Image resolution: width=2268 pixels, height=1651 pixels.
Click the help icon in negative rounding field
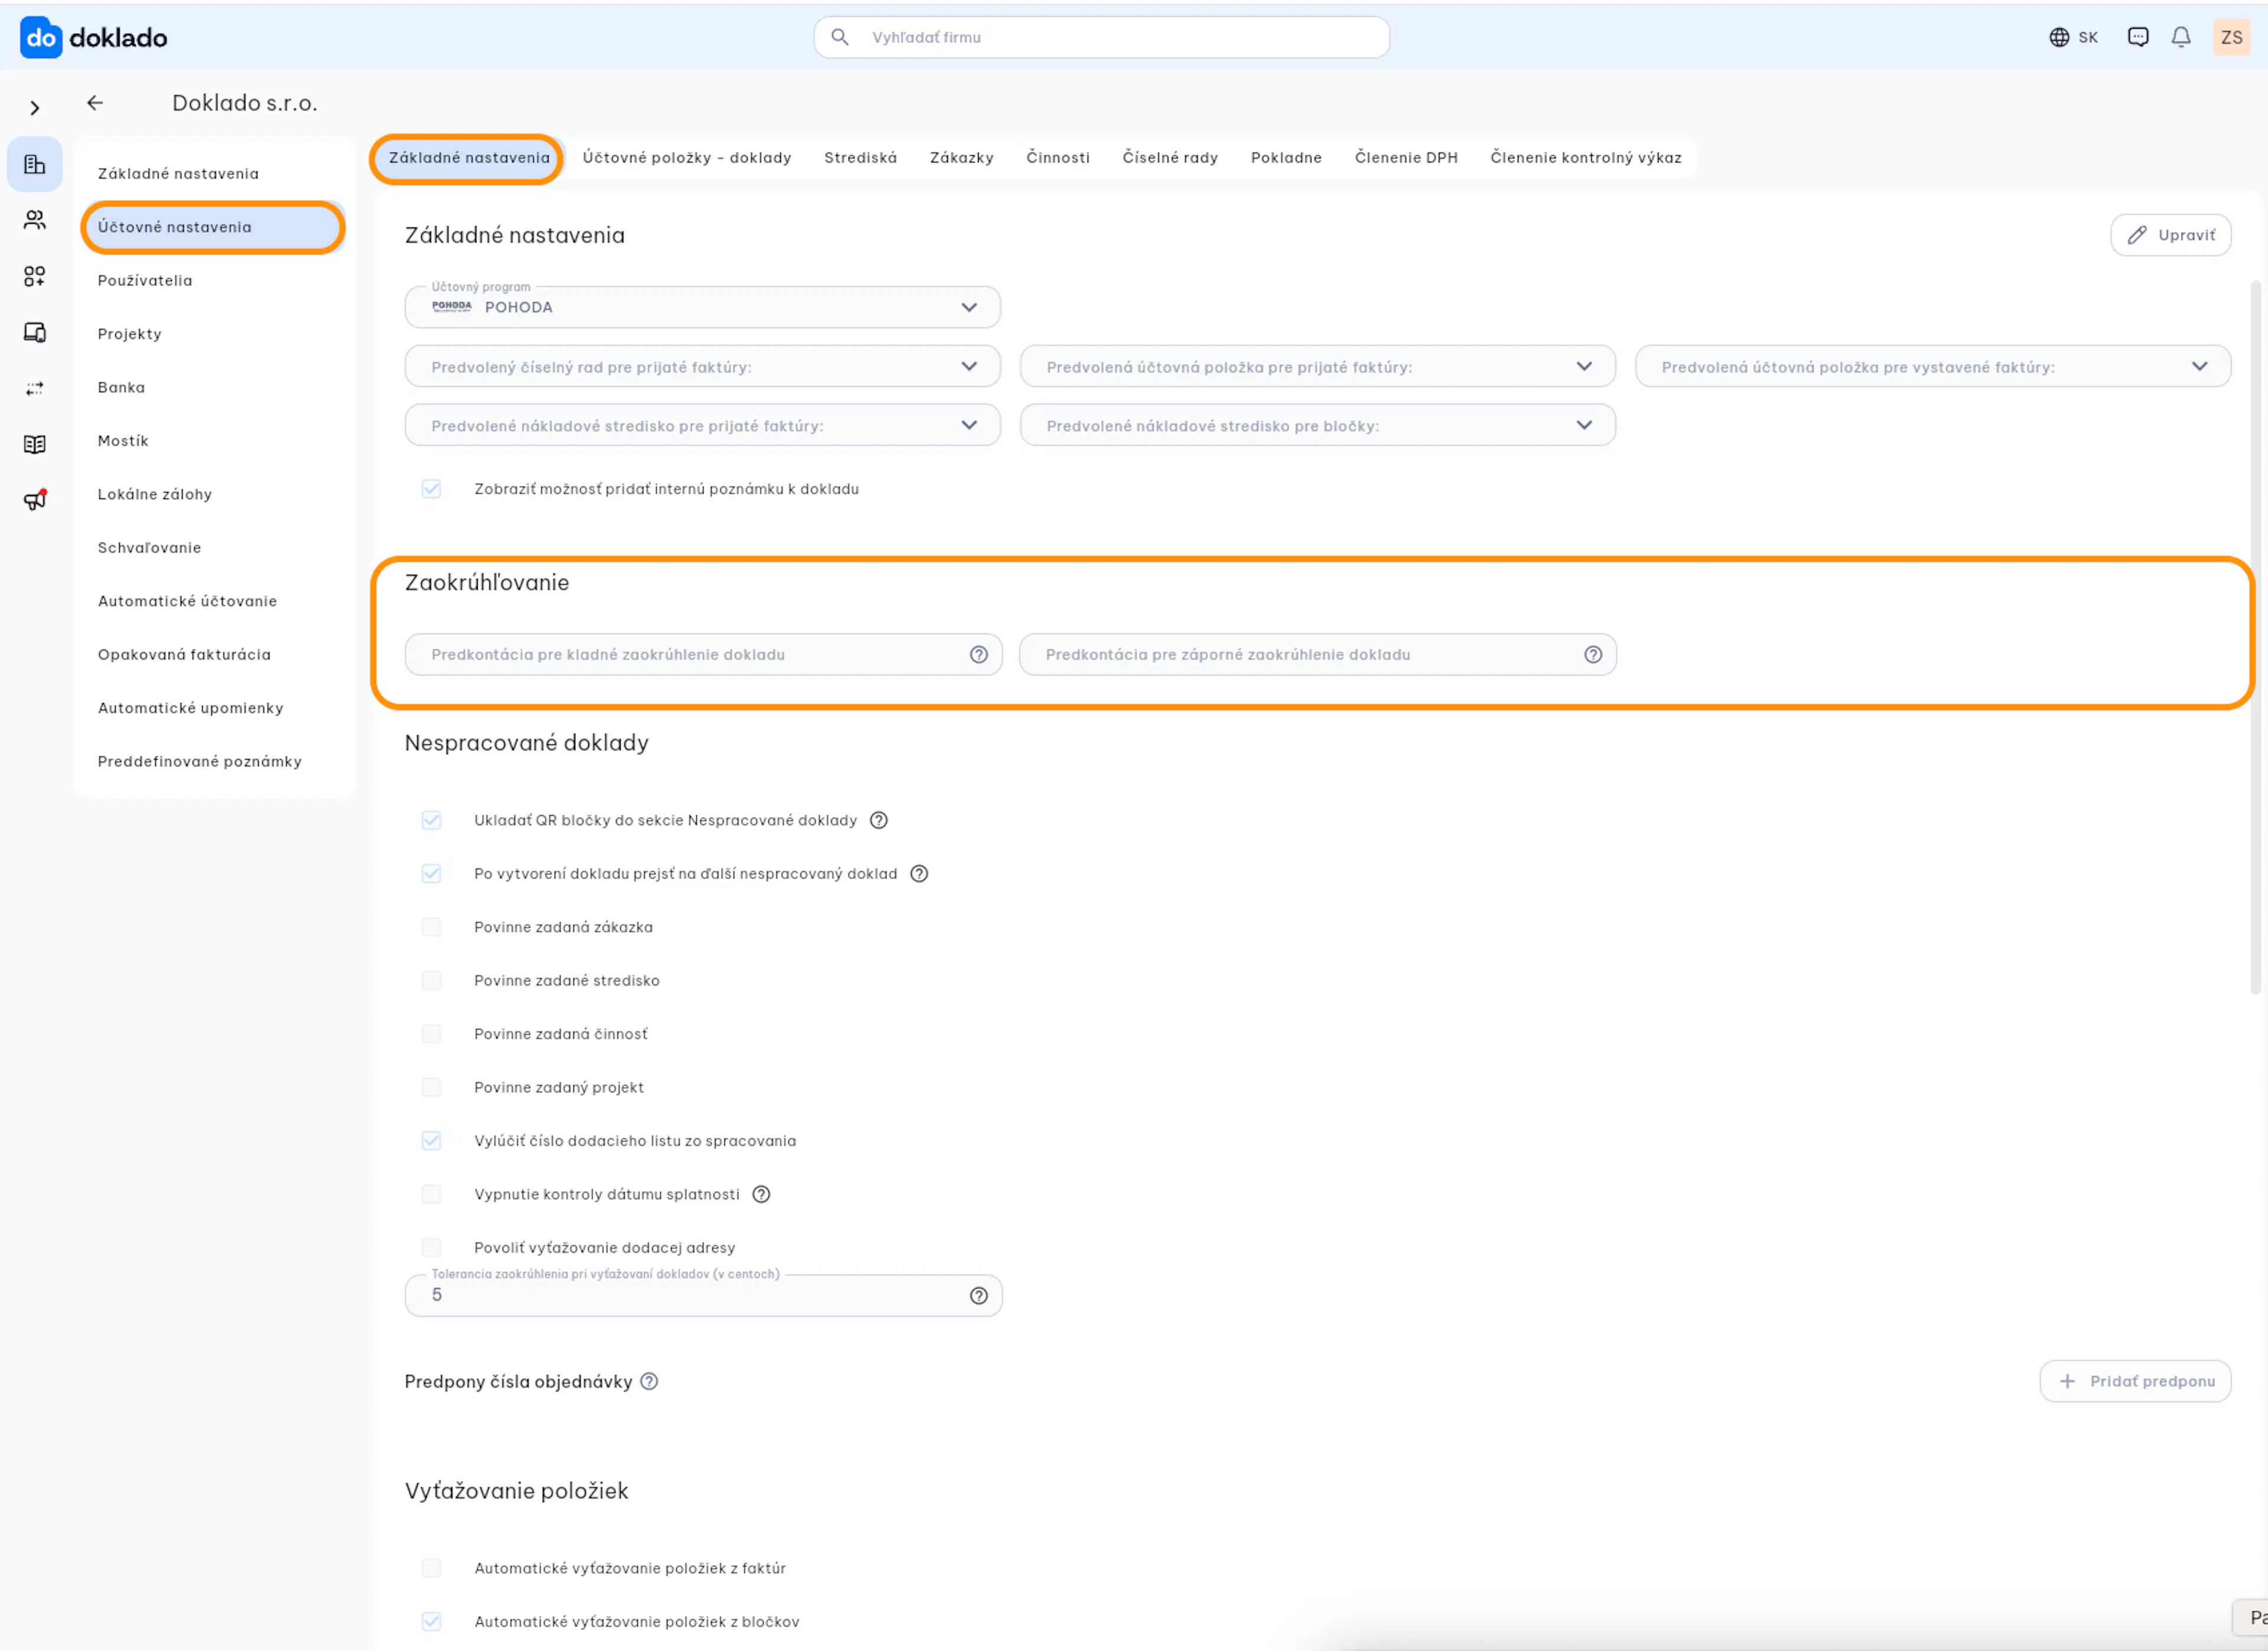coord(1593,654)
